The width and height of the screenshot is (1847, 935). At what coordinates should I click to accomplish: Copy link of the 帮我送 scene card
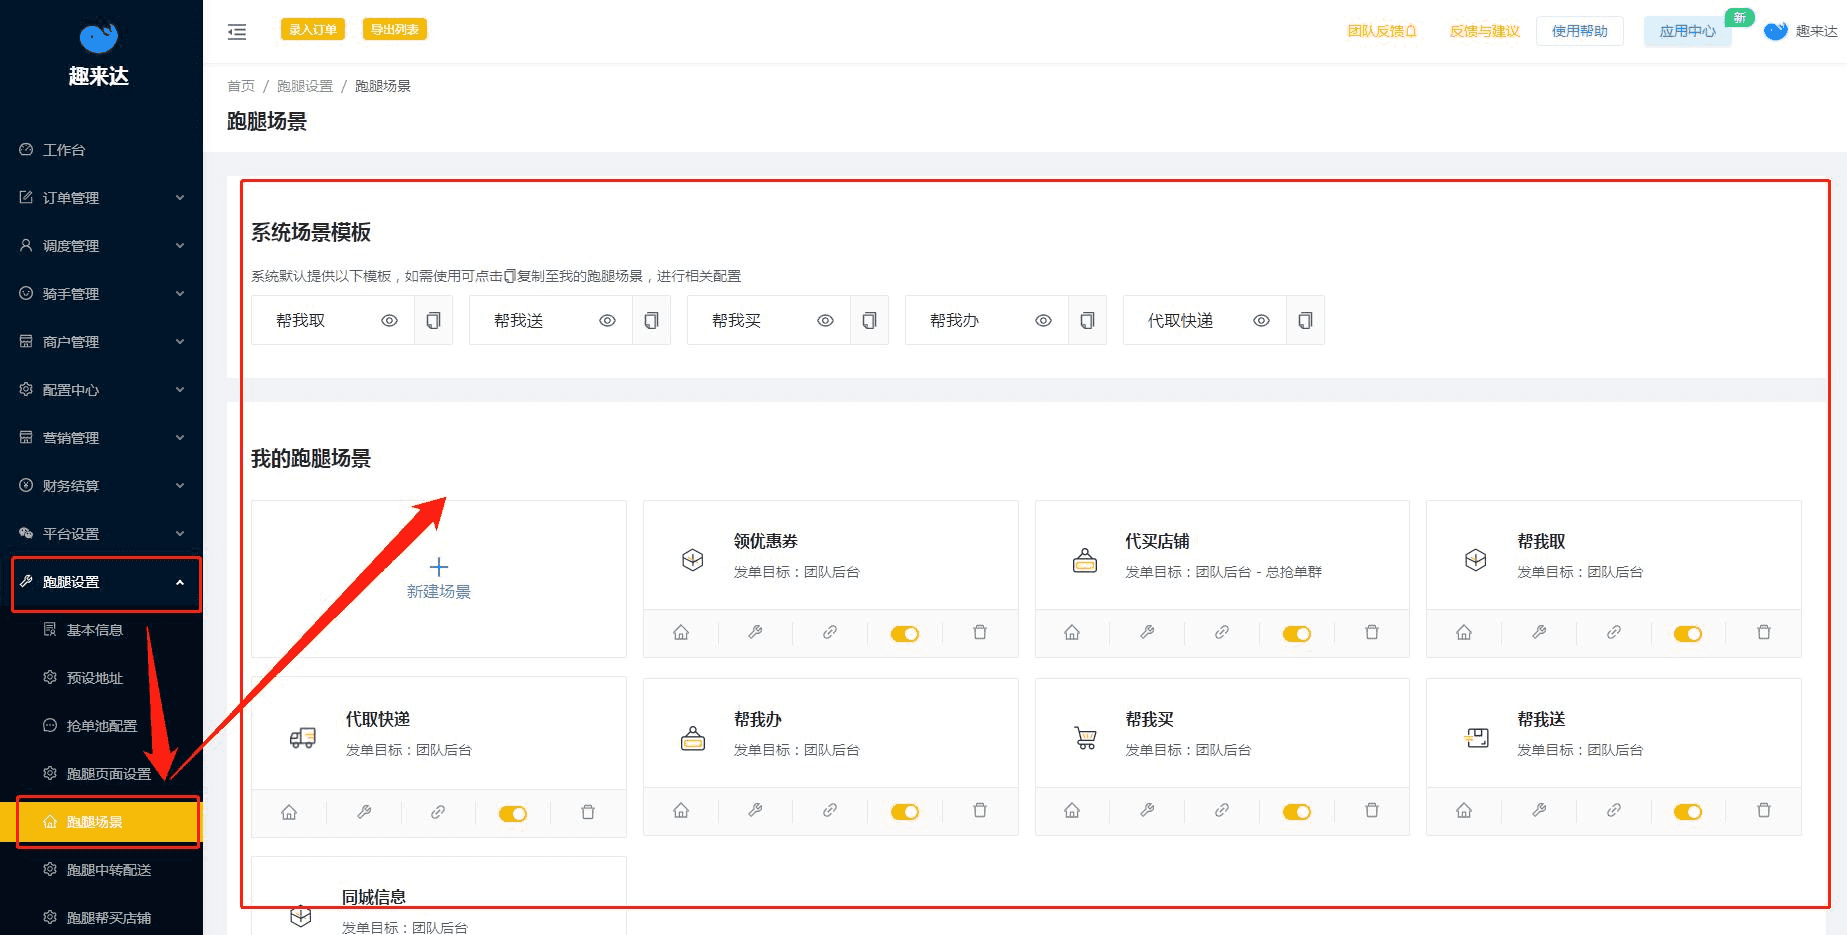pyautogui.click(x=1614, y=810)
